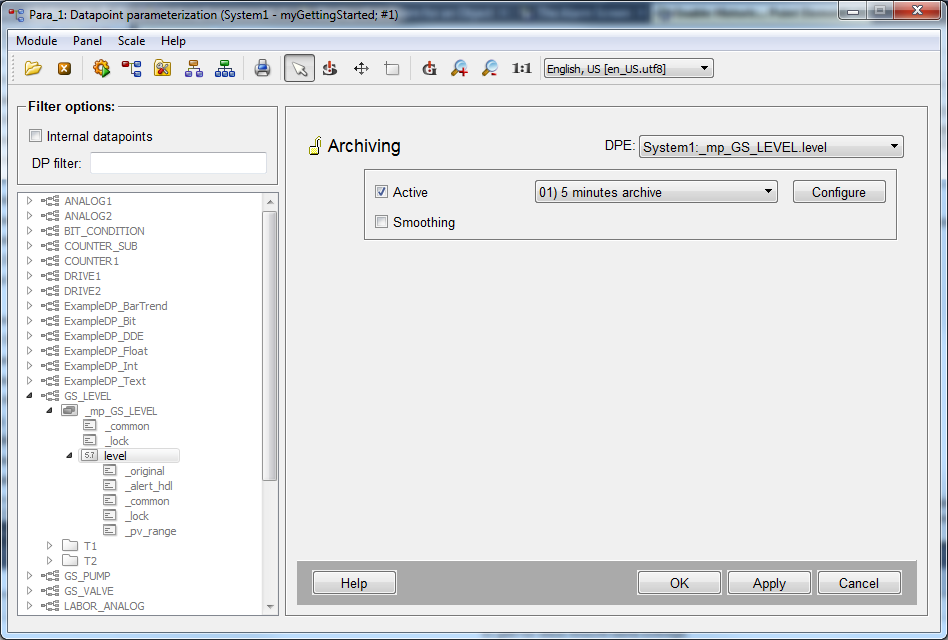Expand the DRIVE1 tree node
Image resolution: width=948 pixels, height=640 pixels.
coord(29,275)
